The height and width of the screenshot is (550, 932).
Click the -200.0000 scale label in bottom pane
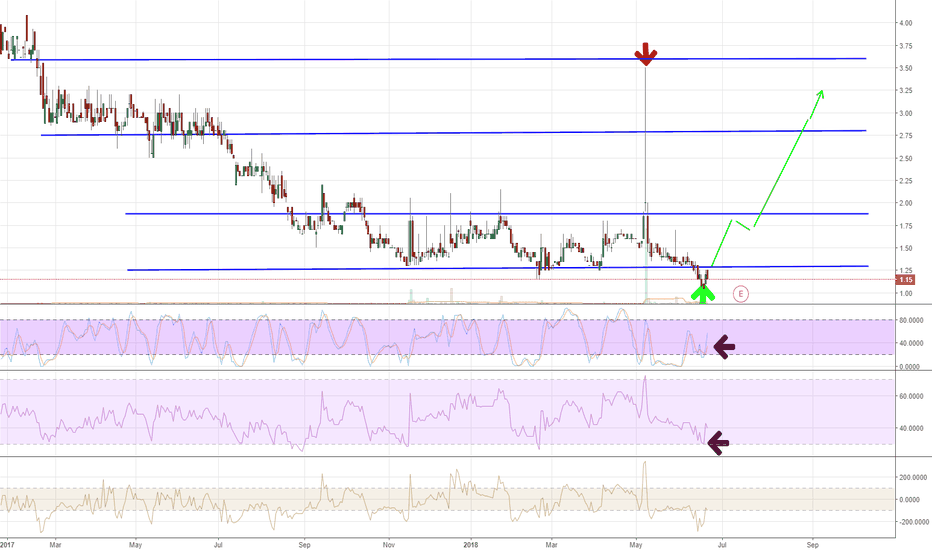pos(912,522)
